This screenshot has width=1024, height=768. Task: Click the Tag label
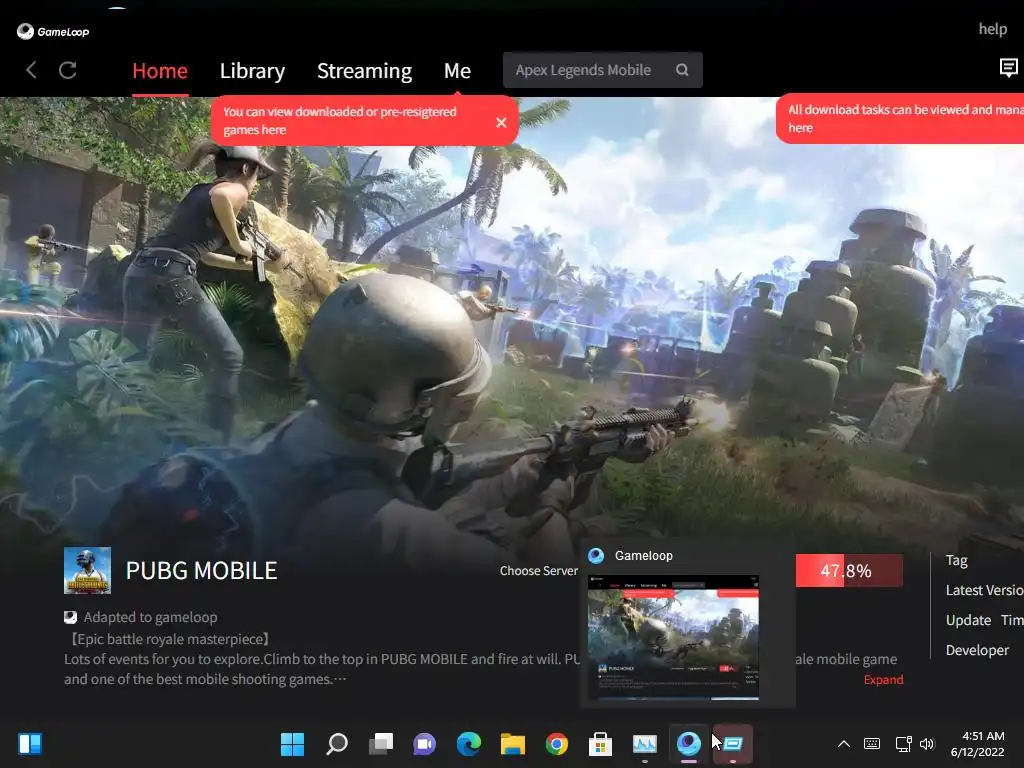point(957,560)
